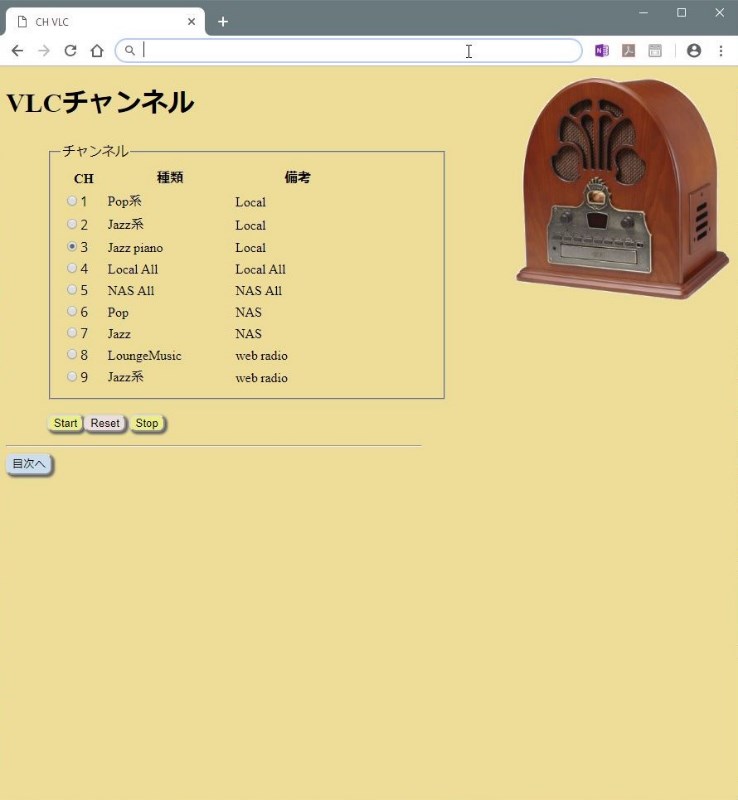Click the CH column header

pyautogui.click(x=84, y=179)
